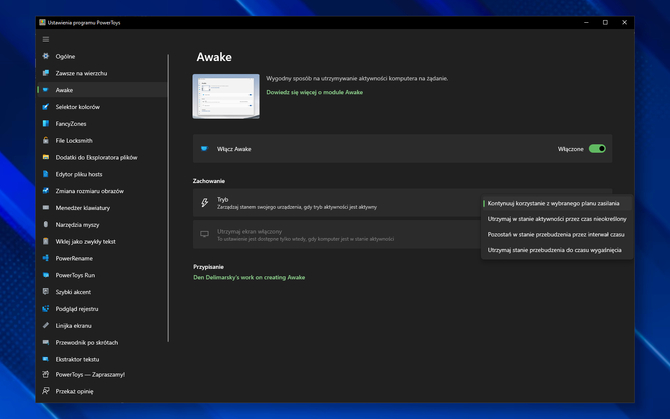Open Menedżer klawiatury settings
This screenshot has height=419, width=670.
(102, 208)
